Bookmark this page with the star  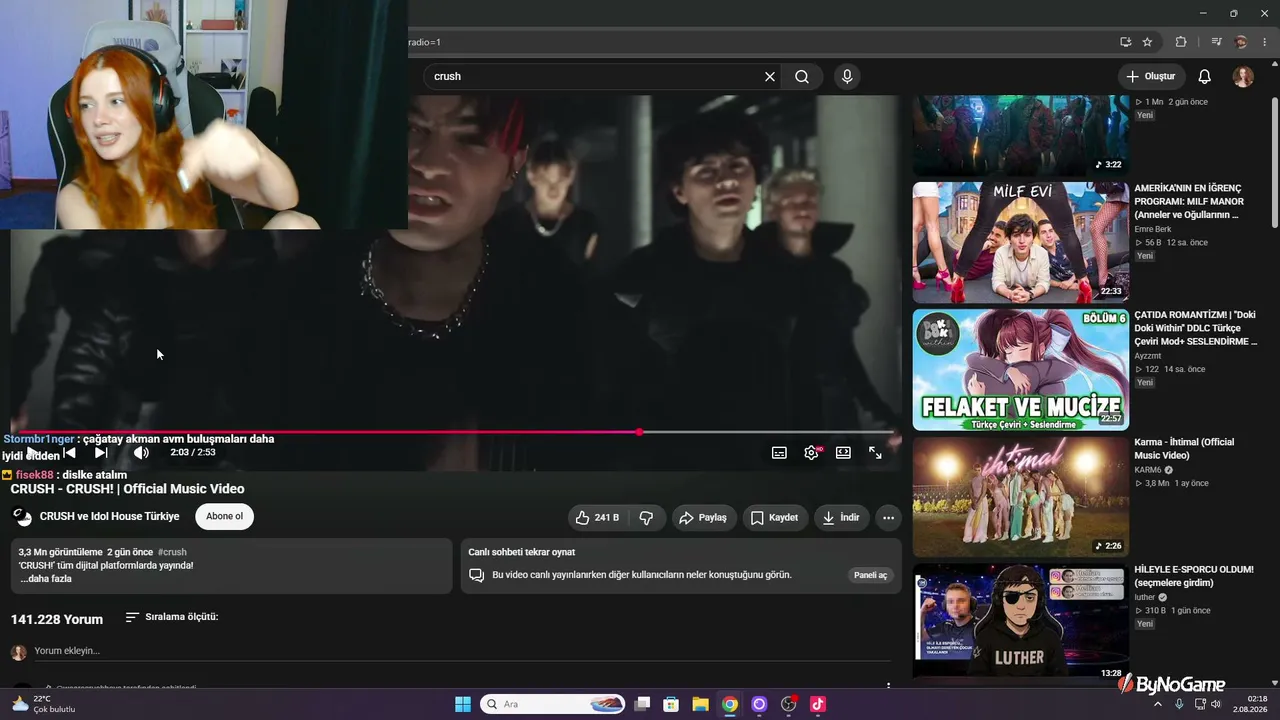pyautogui.click(x=1147, y=42)
